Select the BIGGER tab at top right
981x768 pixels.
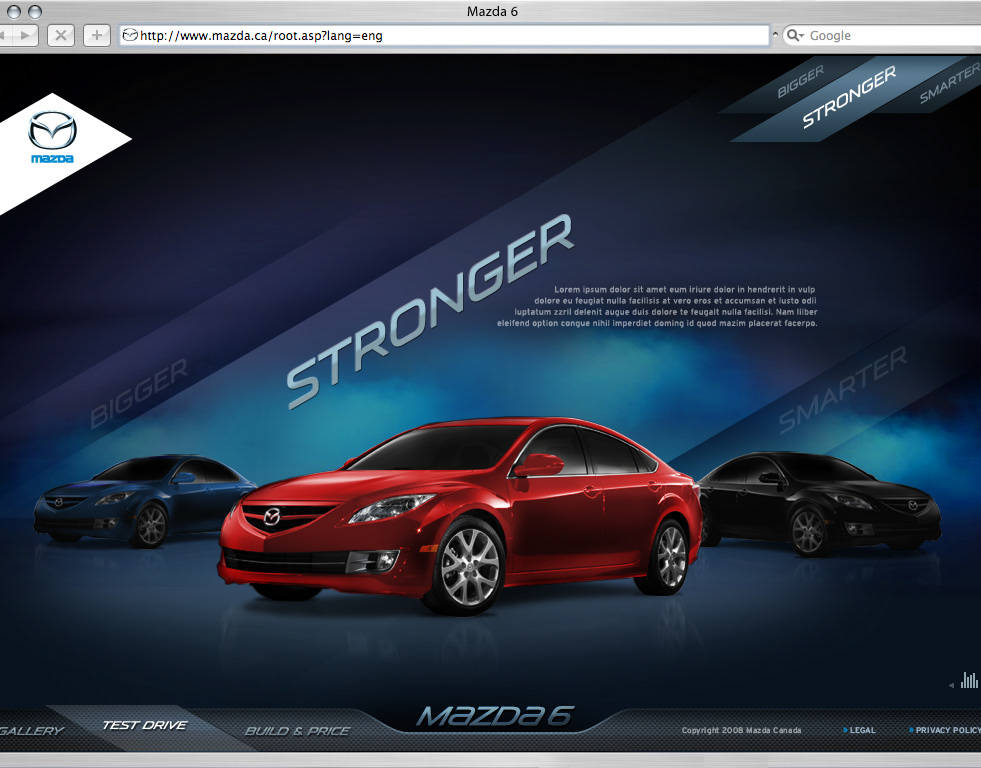coord(801,82)
